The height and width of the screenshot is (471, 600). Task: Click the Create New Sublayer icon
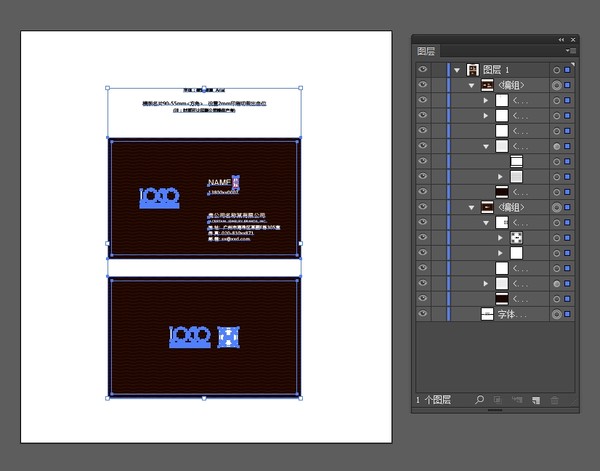click(x=517, y=400)
